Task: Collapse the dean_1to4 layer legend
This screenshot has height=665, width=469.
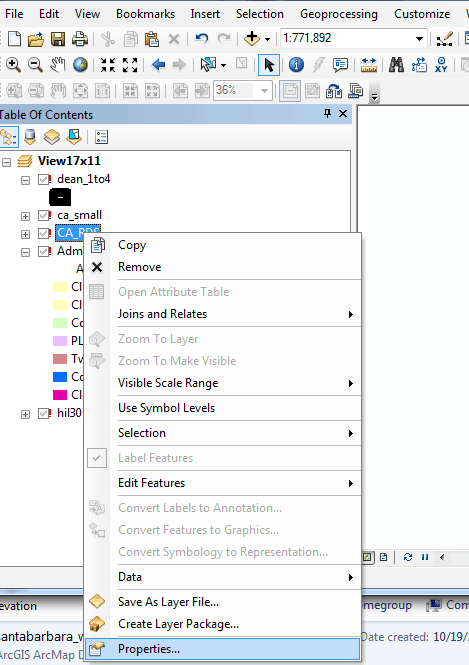Action: click(x=25, y=180)
